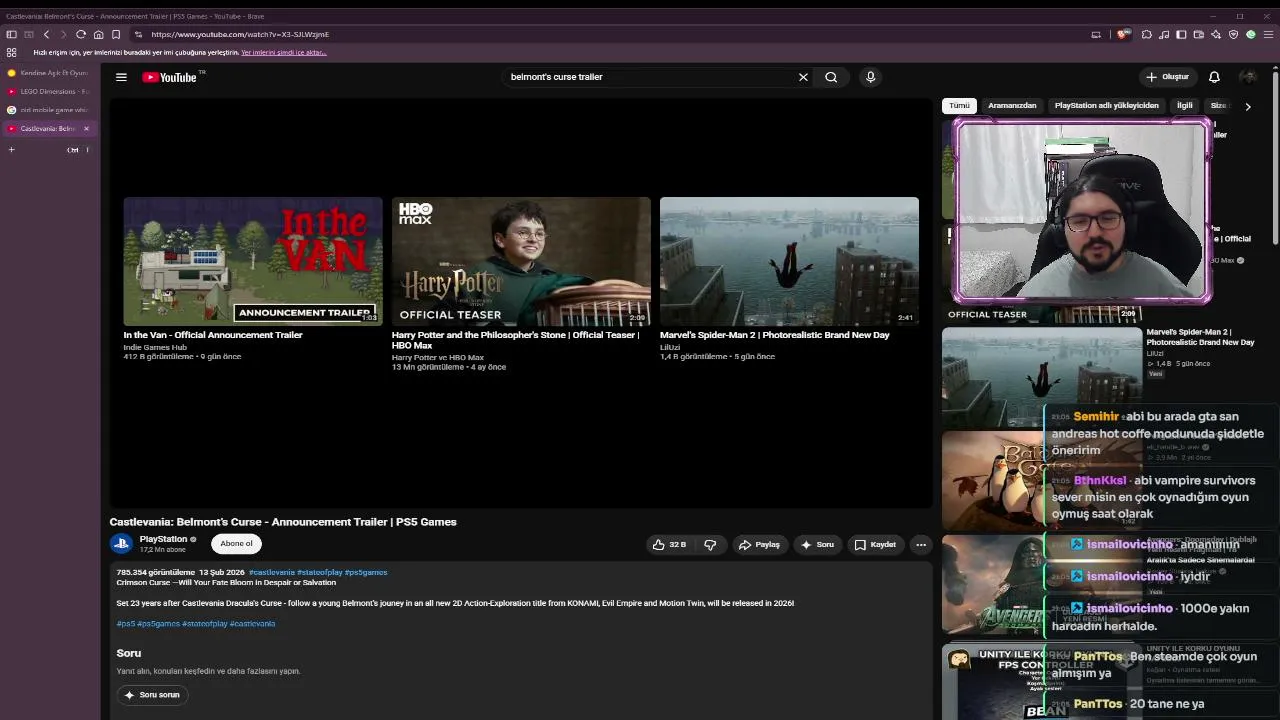Click the search magnifier button
Viewport: 1280px width, 720px height.
tap(831, 77)
